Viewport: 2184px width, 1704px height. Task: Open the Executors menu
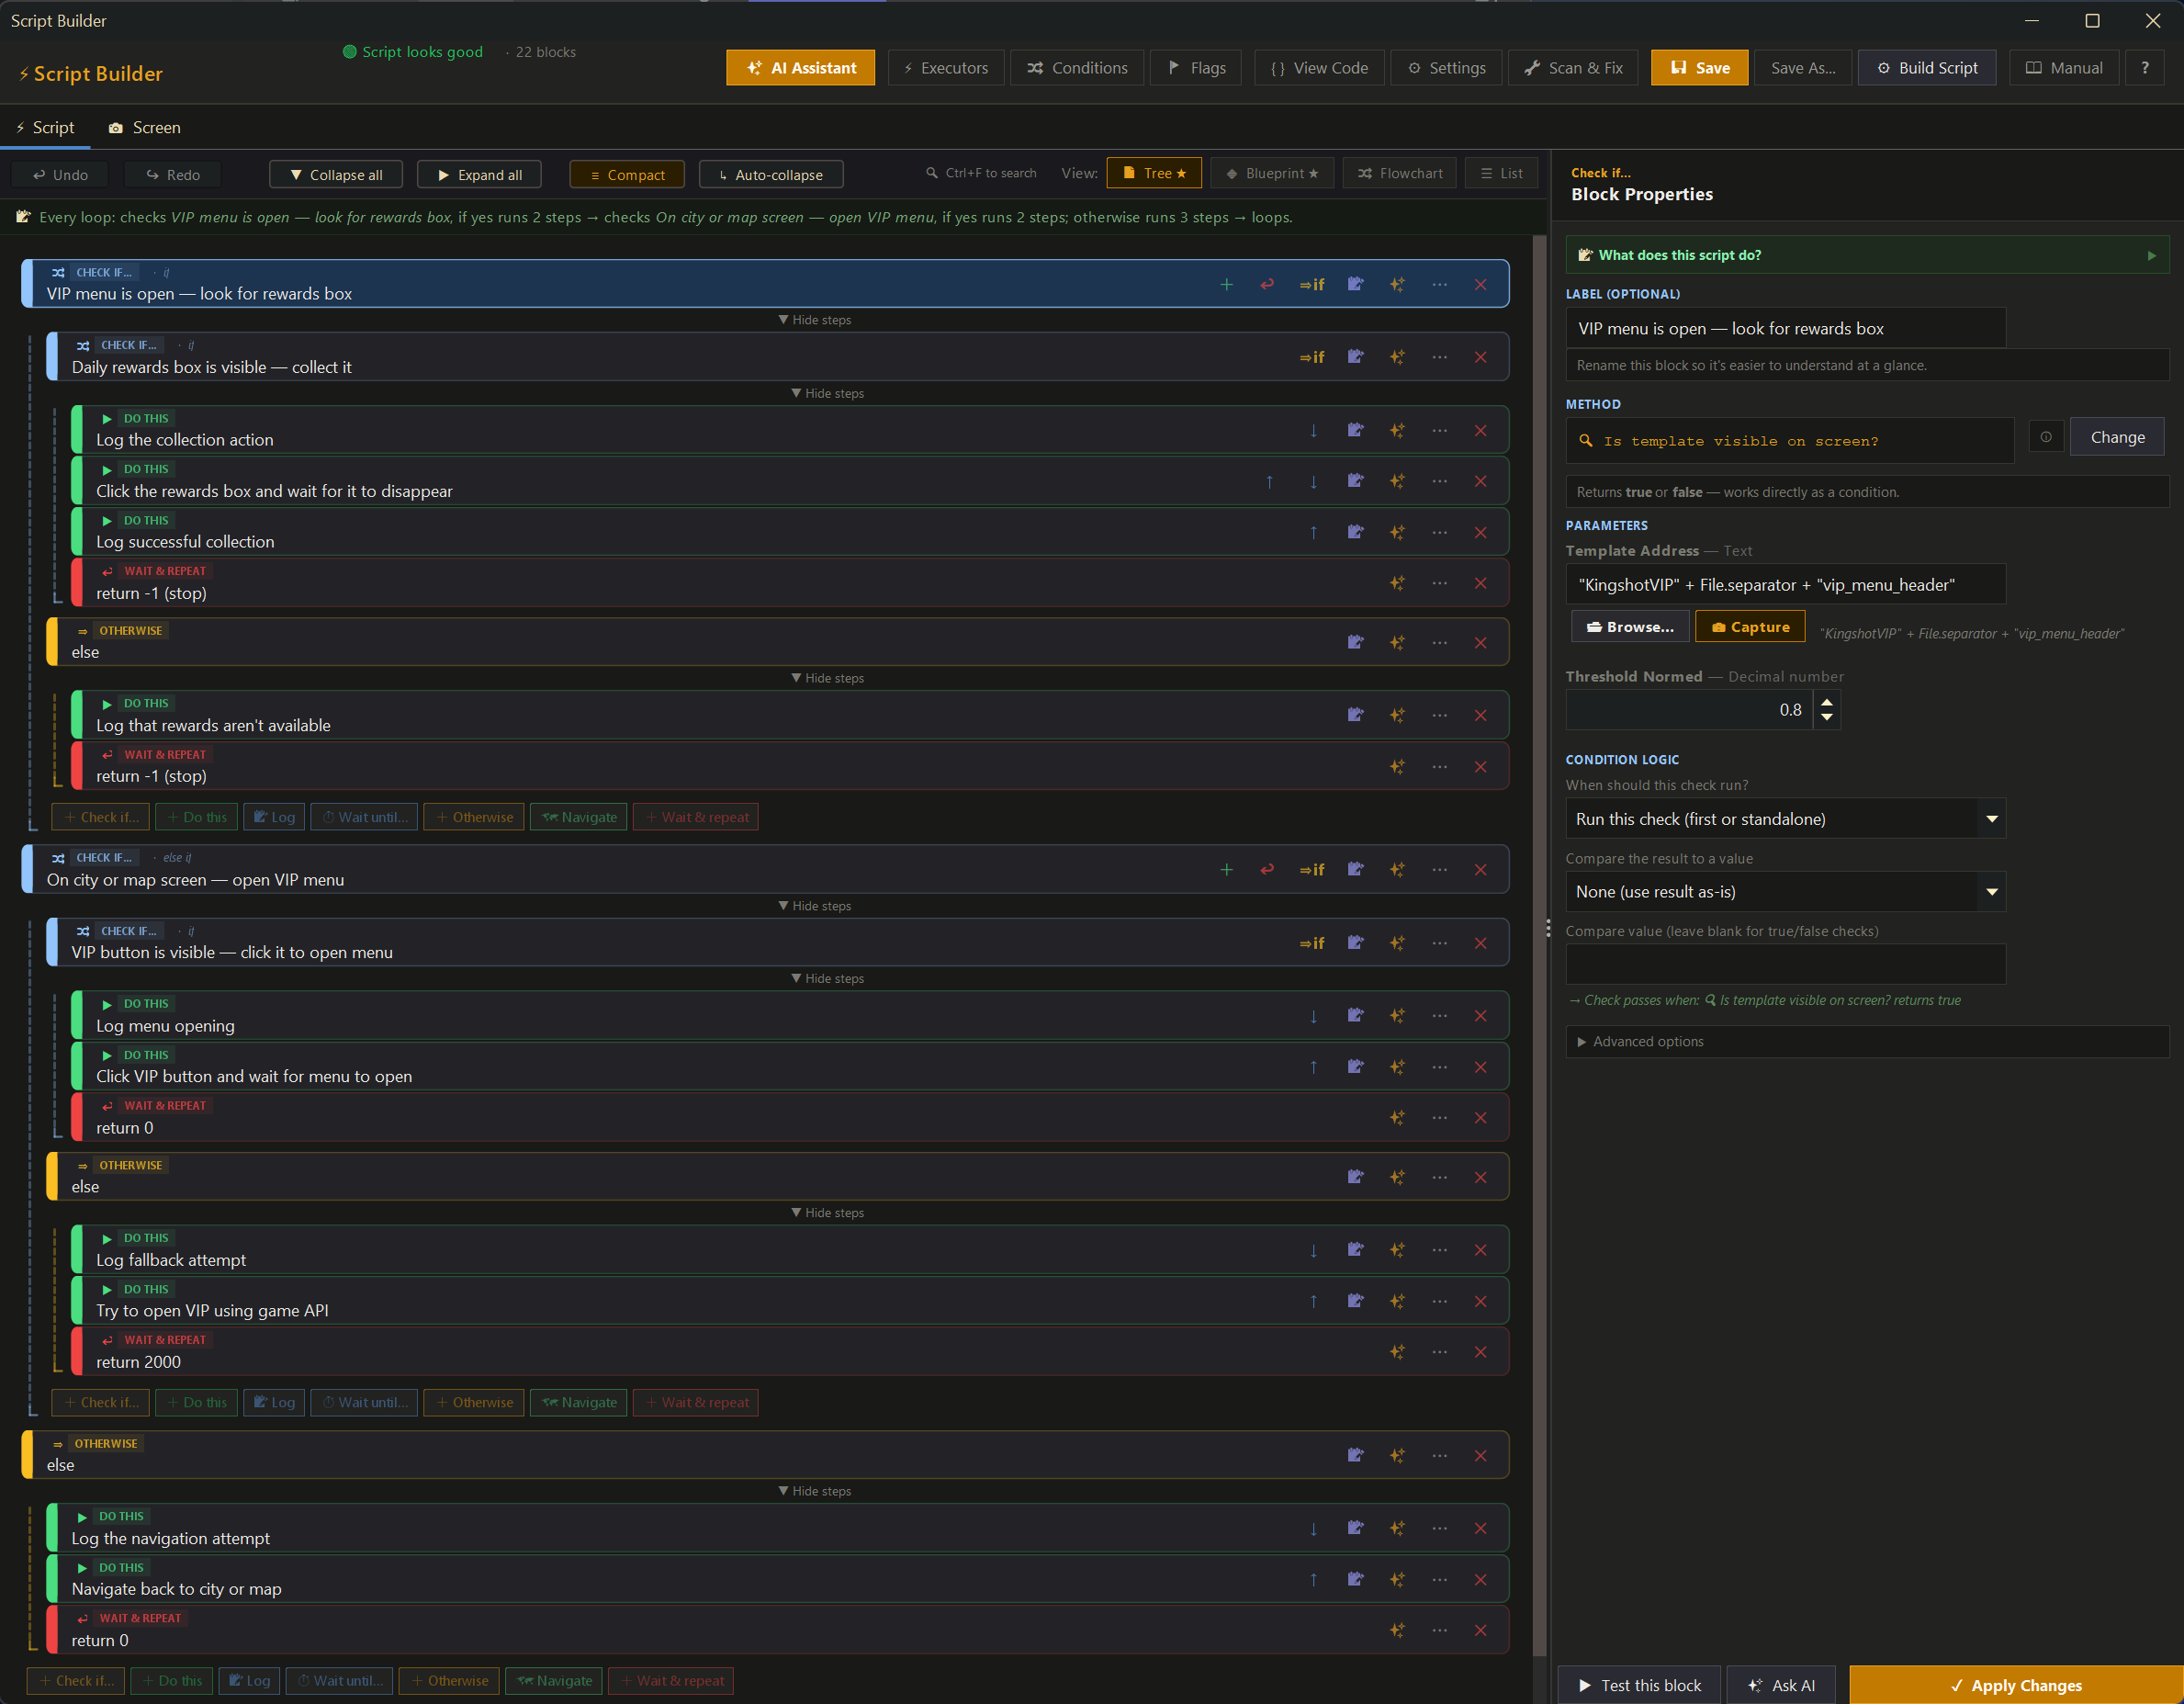coord(945,68)
